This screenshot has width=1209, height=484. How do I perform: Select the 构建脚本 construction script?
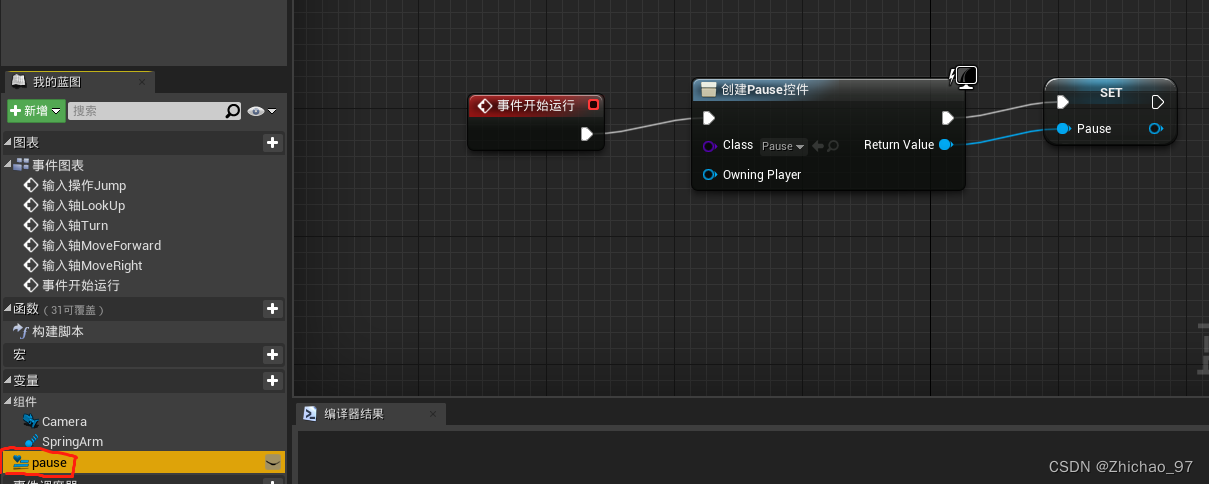pyautogui.click(x=58, y=331)
